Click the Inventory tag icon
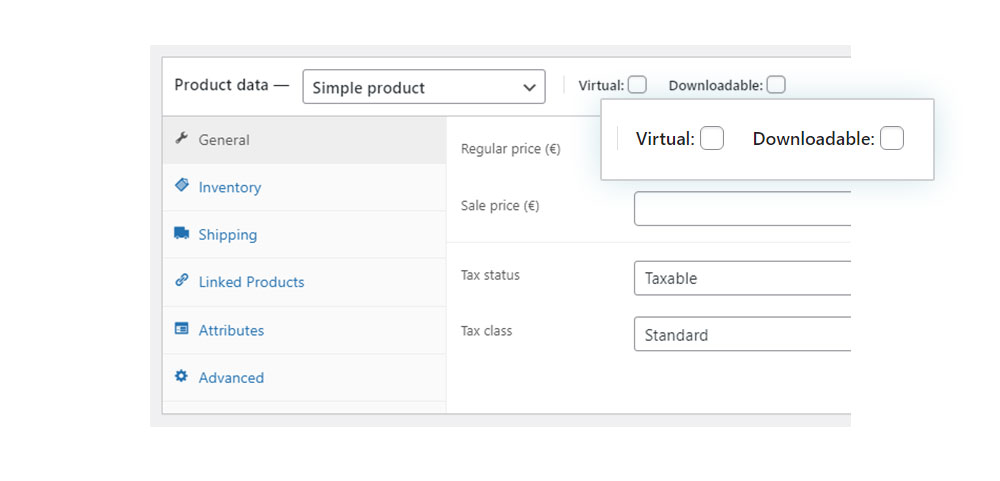Image resolution: width=1000 pixels, height=481 pixels. coord(182,185)
